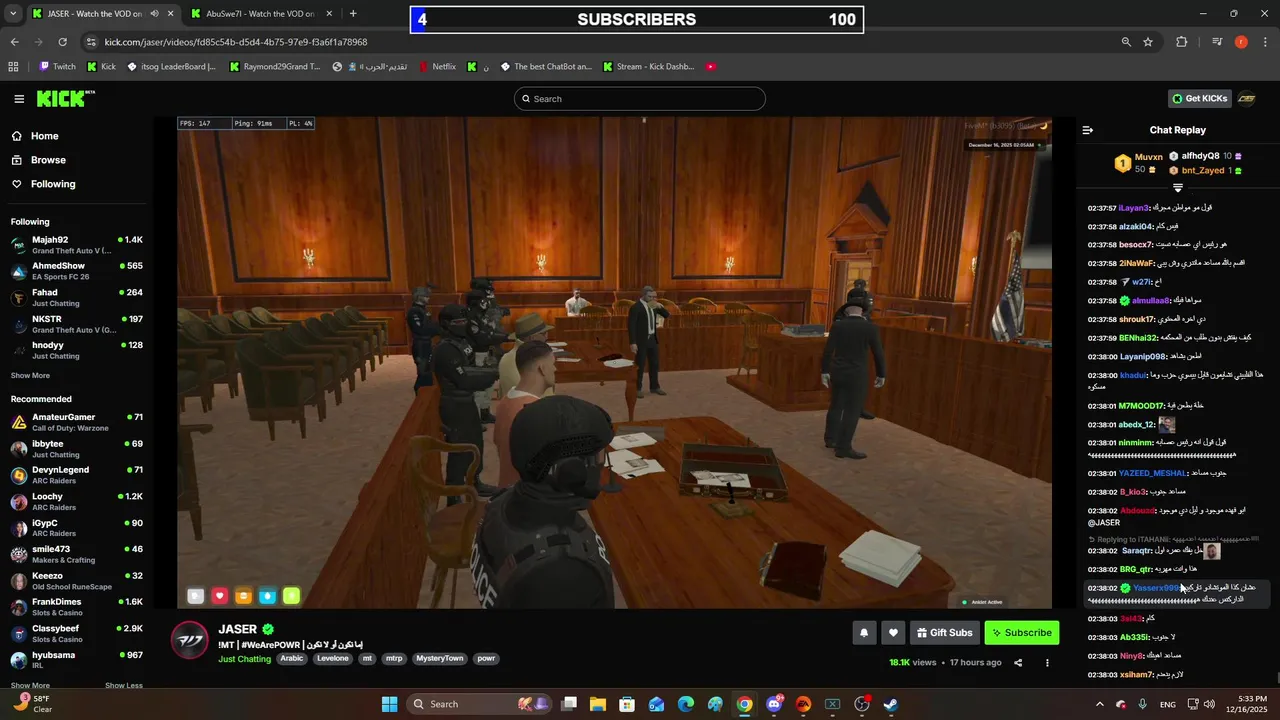Expand the gift leaderboard arrow
Screen dimensions: 1280x720
click(x=1178, y=188)
